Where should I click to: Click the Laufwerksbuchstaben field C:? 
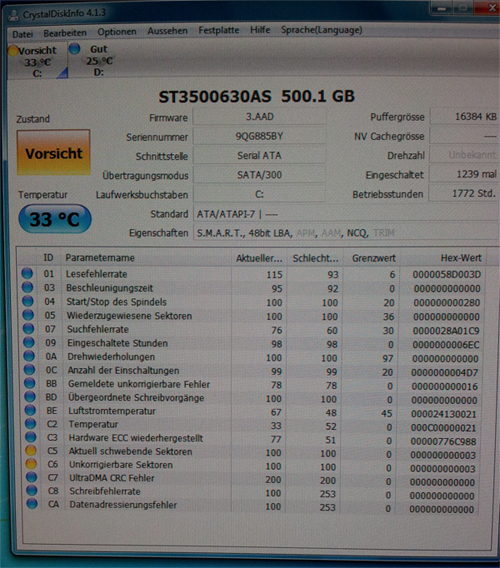click(x=259, y=194)
